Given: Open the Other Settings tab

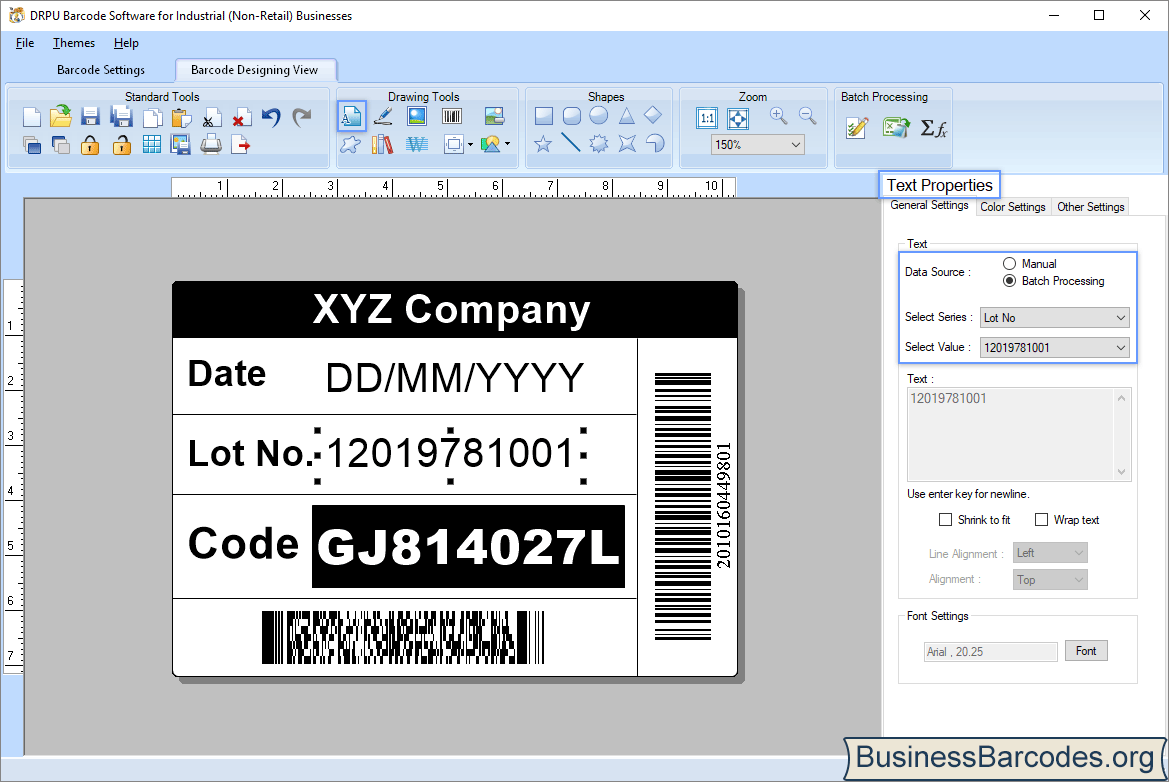Looking at the screenshot, I should (x=1090, y=206).
